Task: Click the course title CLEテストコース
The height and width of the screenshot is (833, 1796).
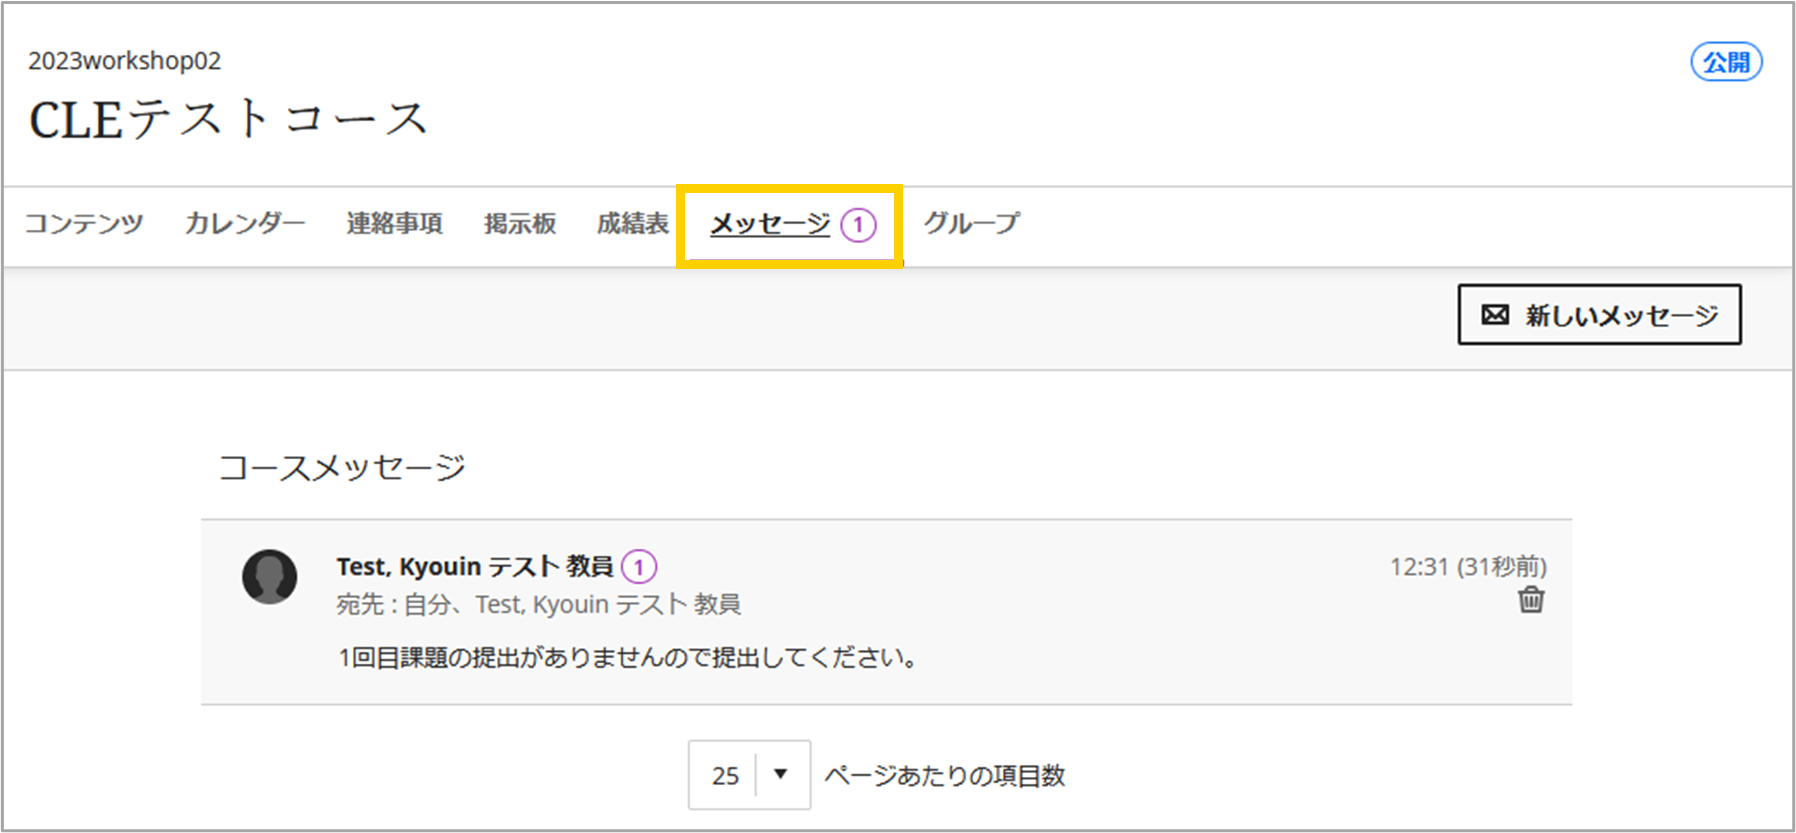Action: pyautogui.click(x=229, y=119)
